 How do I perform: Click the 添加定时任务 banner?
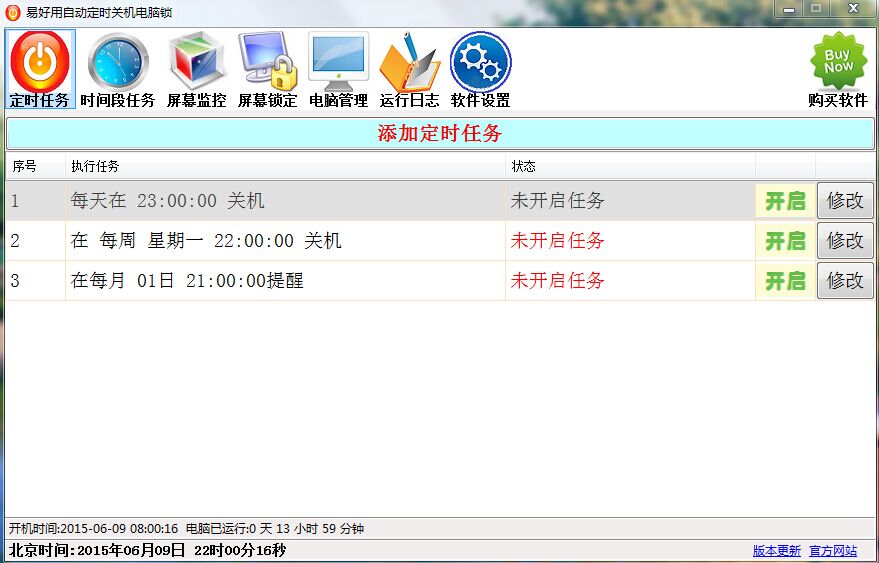pos(439,134)
